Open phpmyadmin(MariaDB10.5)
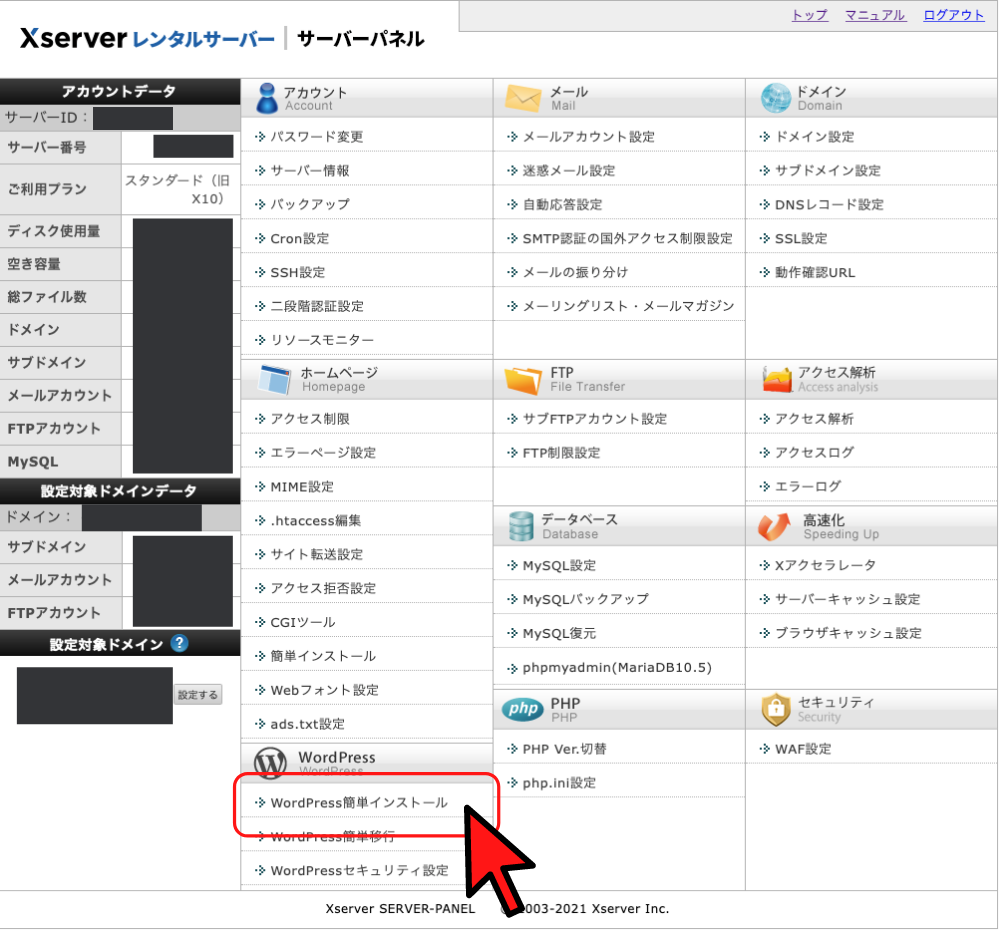Viewport: 1000px width, 930px height. click(x=617, y=668)
